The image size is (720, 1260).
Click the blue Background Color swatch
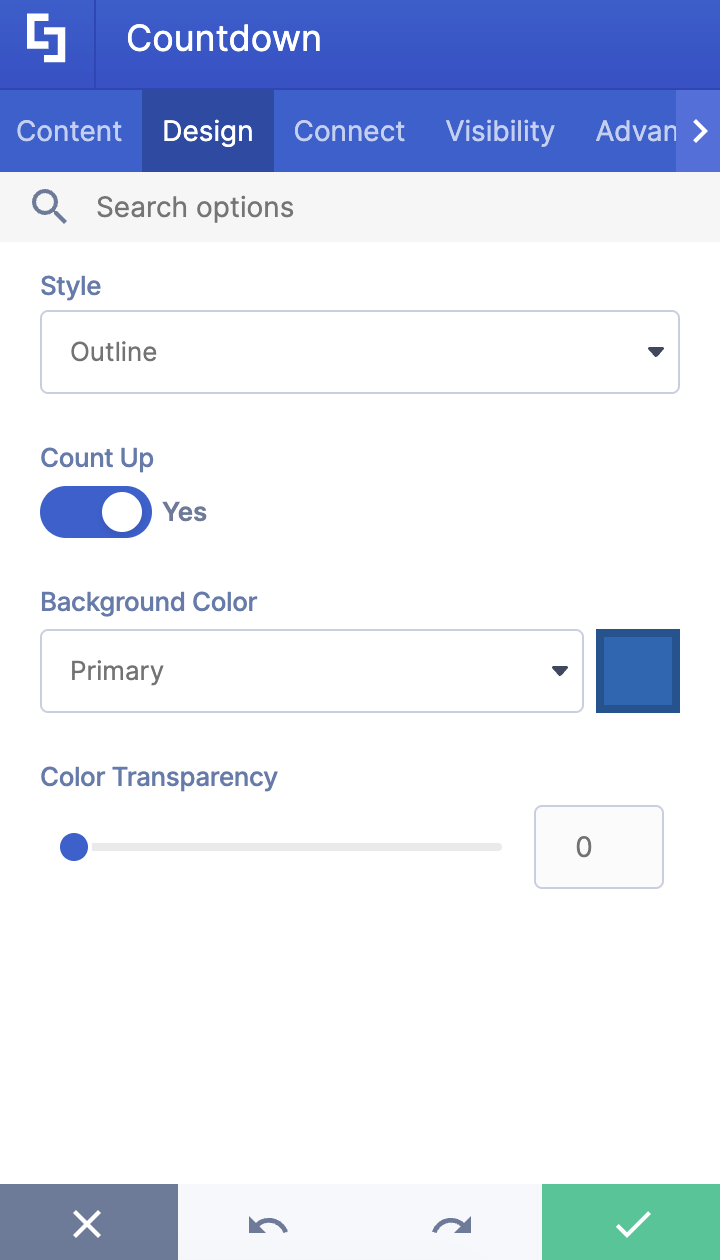[x=637, y=670]
